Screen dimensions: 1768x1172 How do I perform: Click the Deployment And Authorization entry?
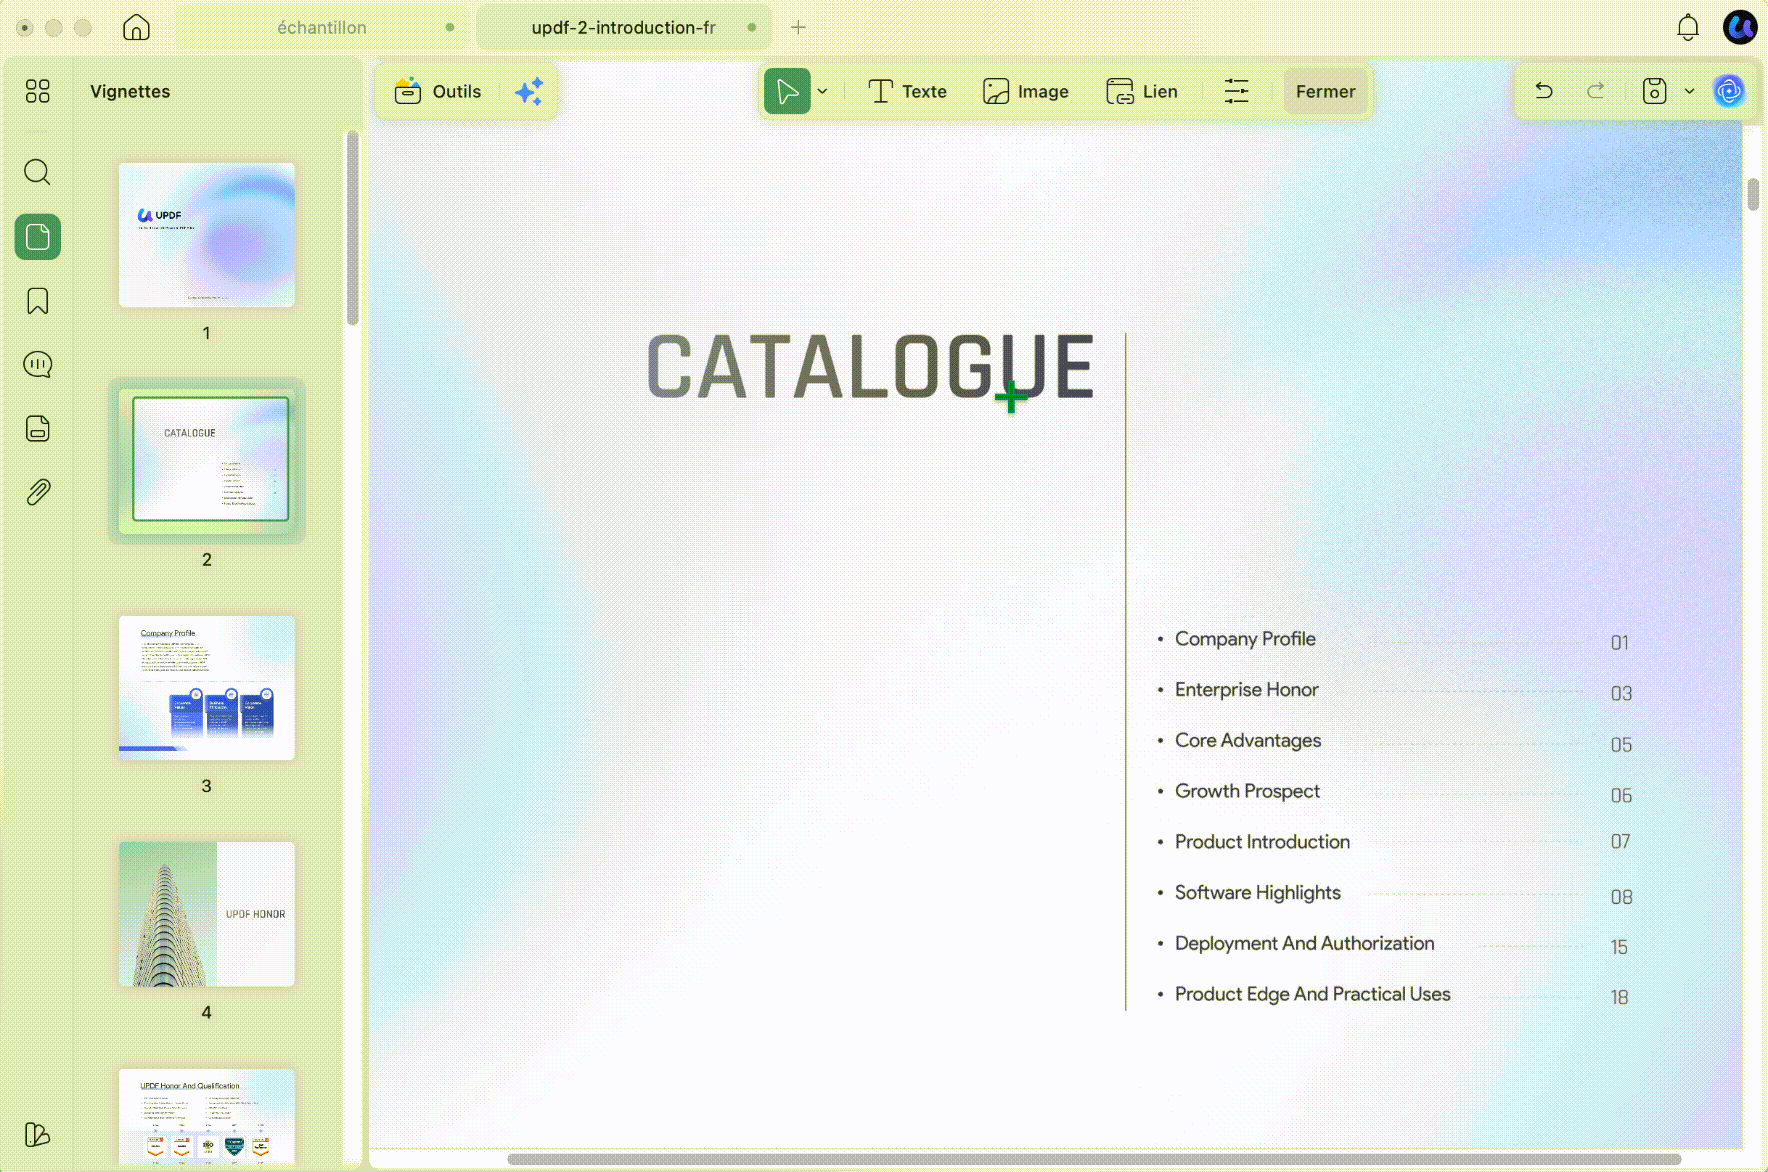[1304, 943]
